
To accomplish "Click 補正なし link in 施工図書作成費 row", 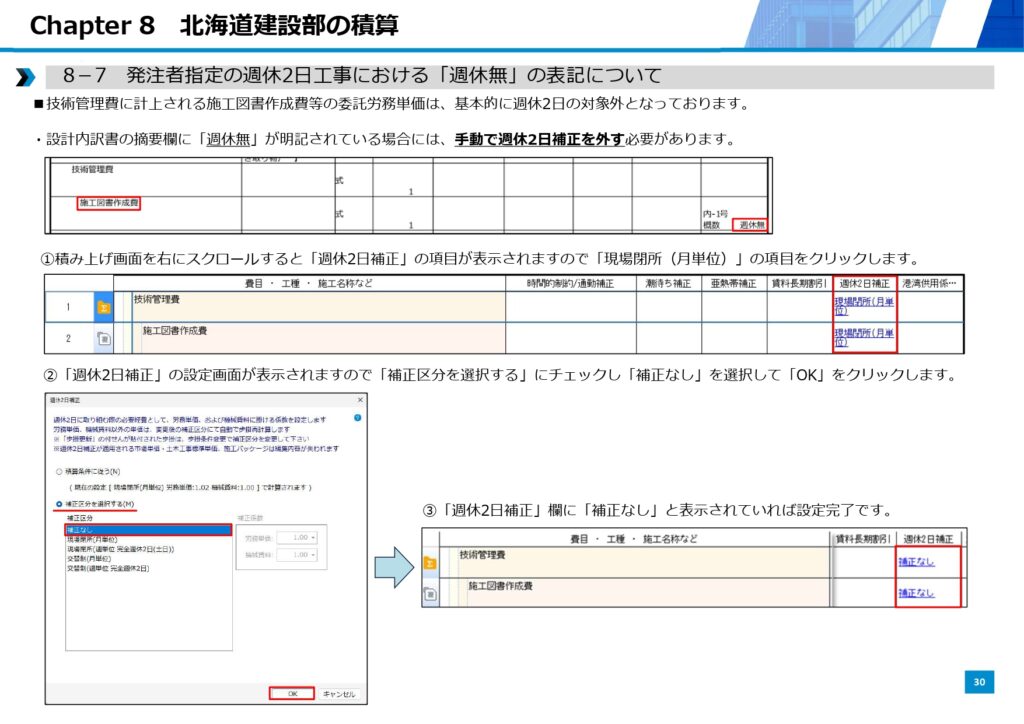I will coord(916,593).
